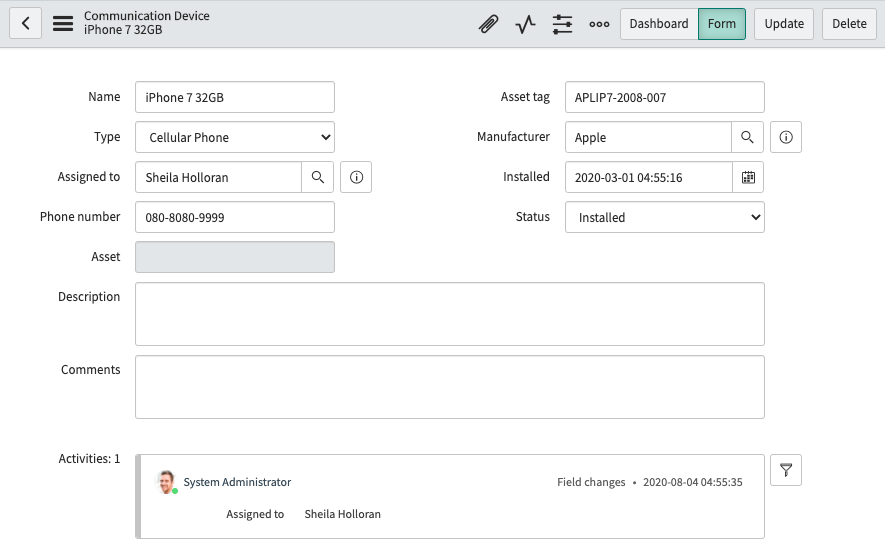Look up Manufacturer with the magnifier icon
Viewport: 885px width, 559px height.
(x=747, y=137)
